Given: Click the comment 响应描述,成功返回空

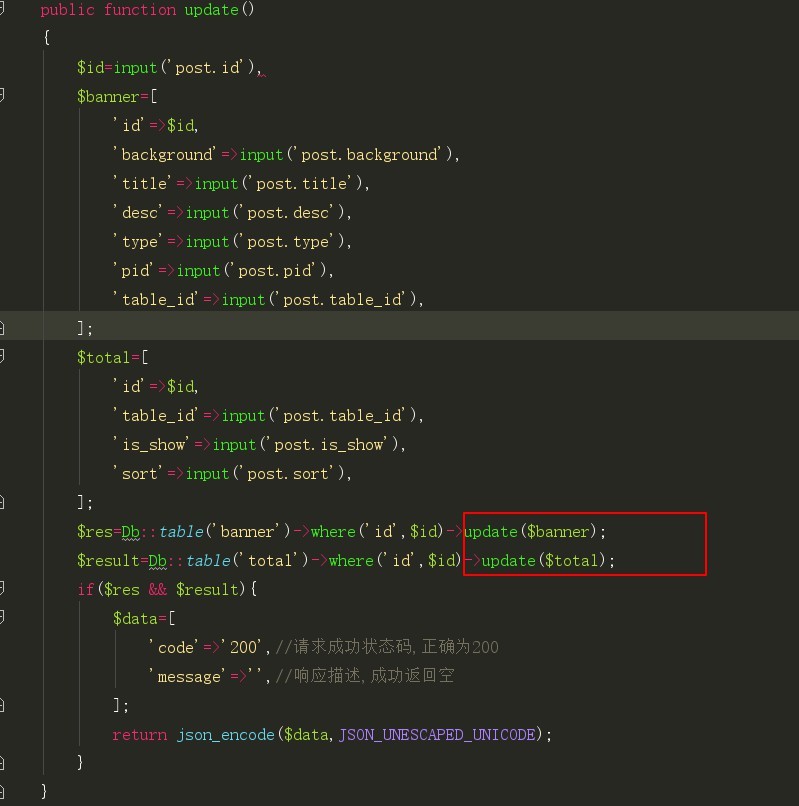Looking at the screenshot, I should click(x=365, y=675).
